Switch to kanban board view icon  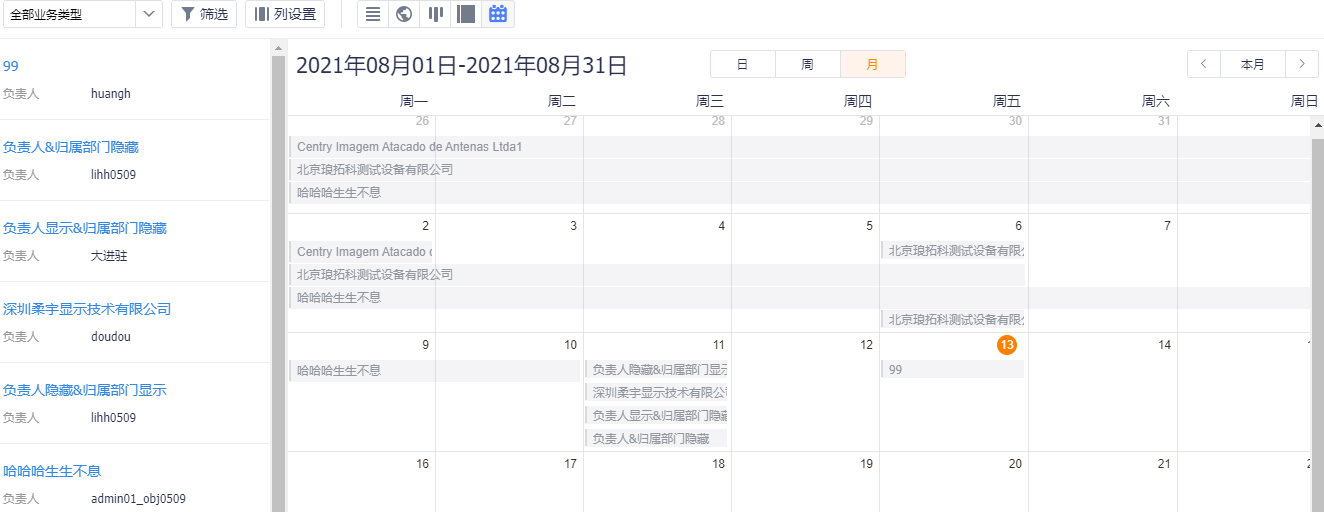coord(435,14)
